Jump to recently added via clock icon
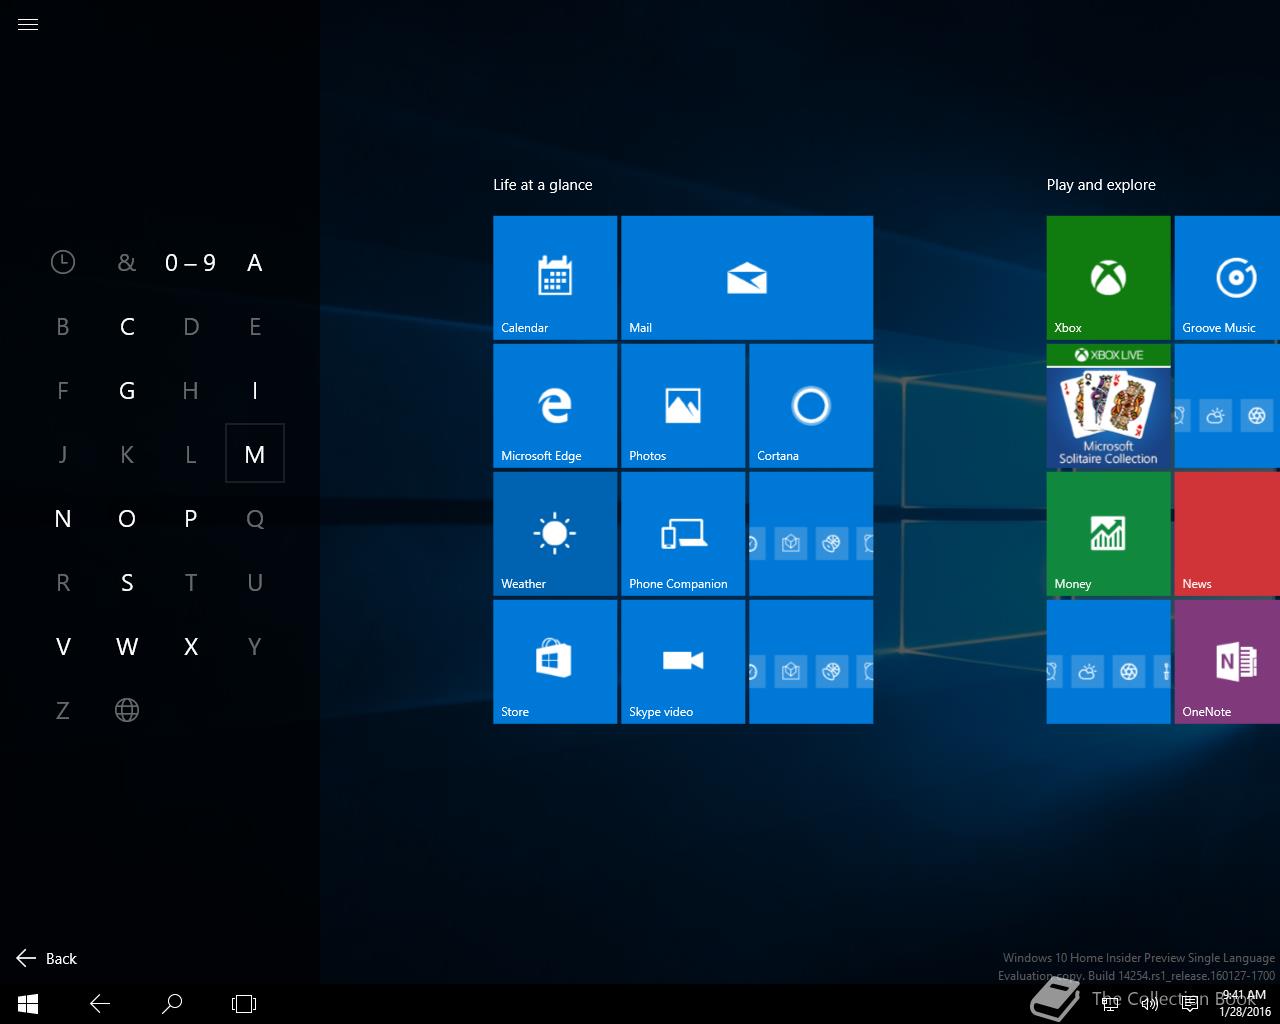 point(63,263)
